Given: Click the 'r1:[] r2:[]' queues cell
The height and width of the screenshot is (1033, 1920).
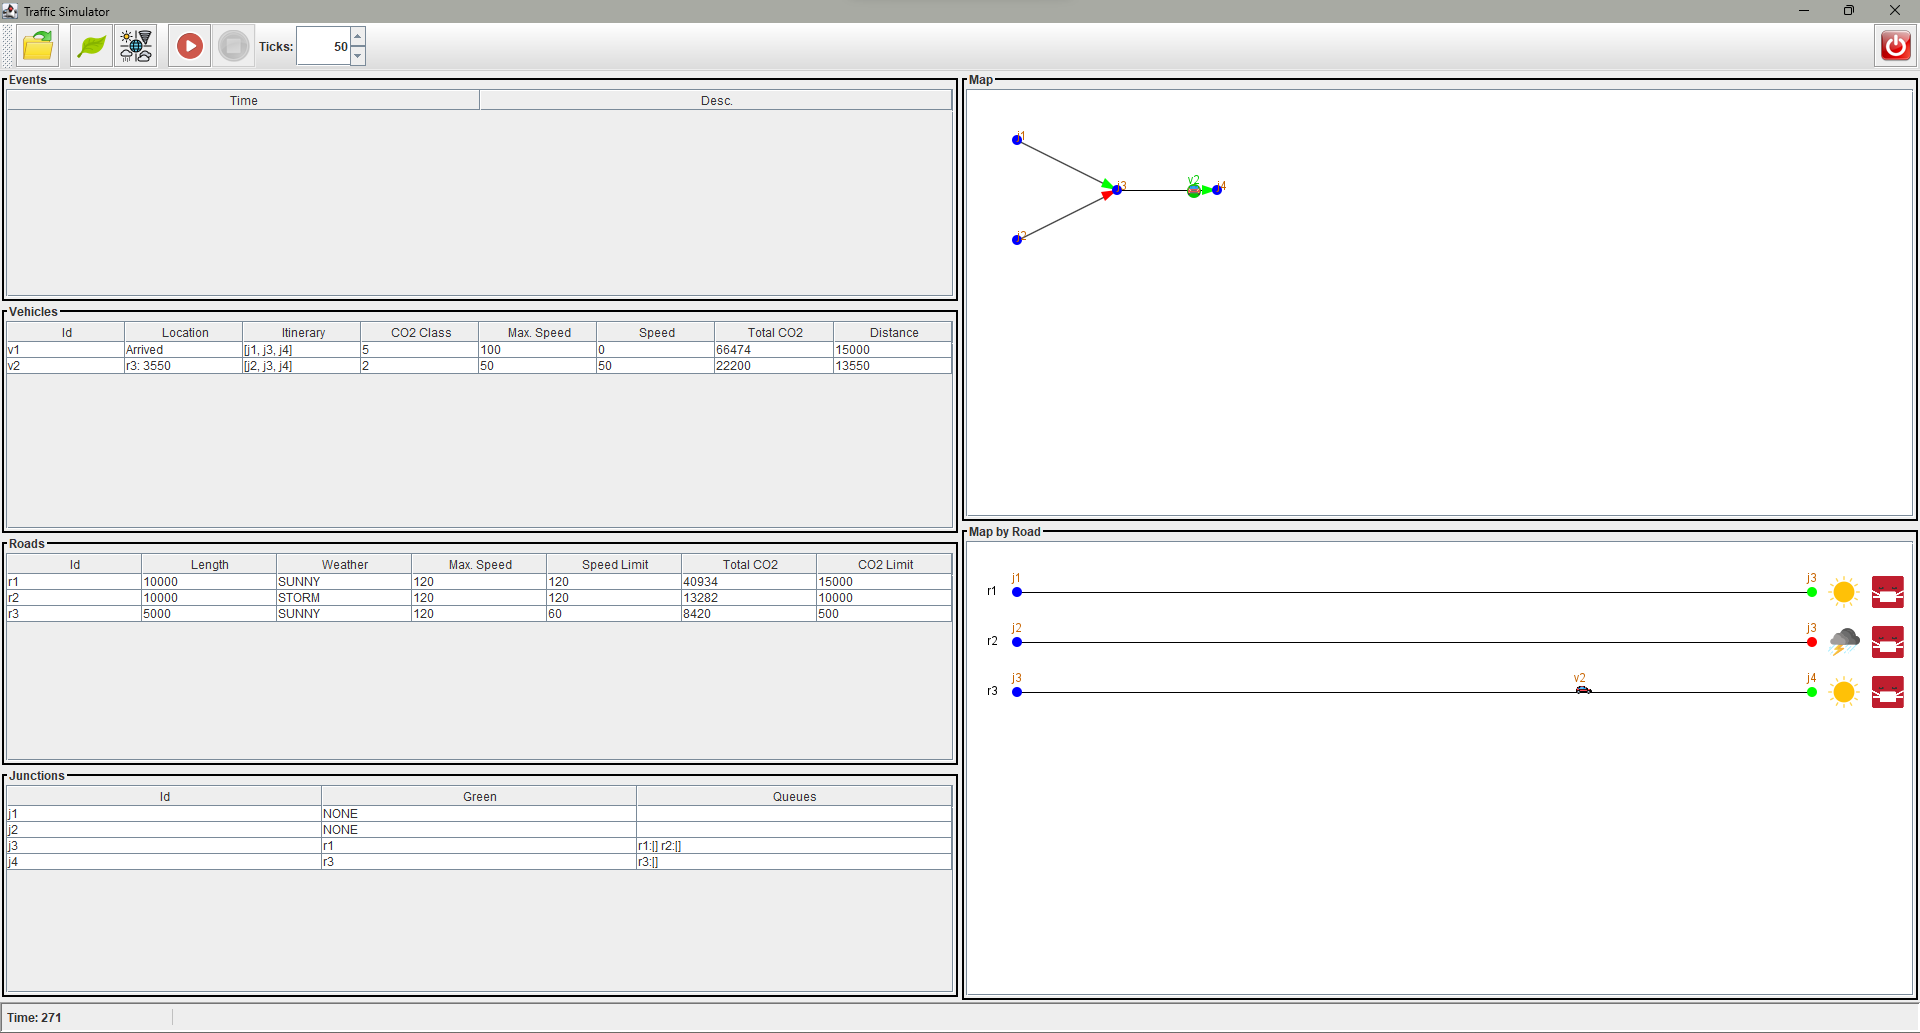Looking at the screenshot, I should (794, 846).
